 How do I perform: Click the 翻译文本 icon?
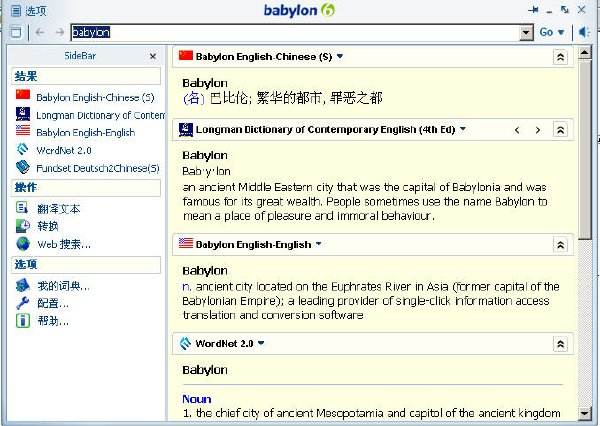pos(22,207)
